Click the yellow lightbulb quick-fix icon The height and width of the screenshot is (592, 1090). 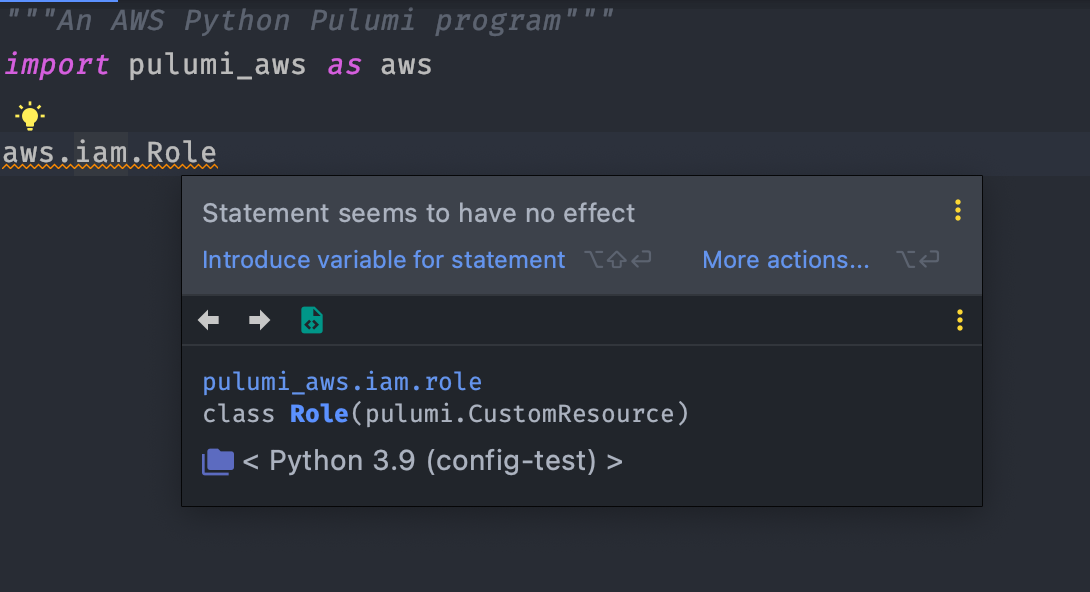30,116
